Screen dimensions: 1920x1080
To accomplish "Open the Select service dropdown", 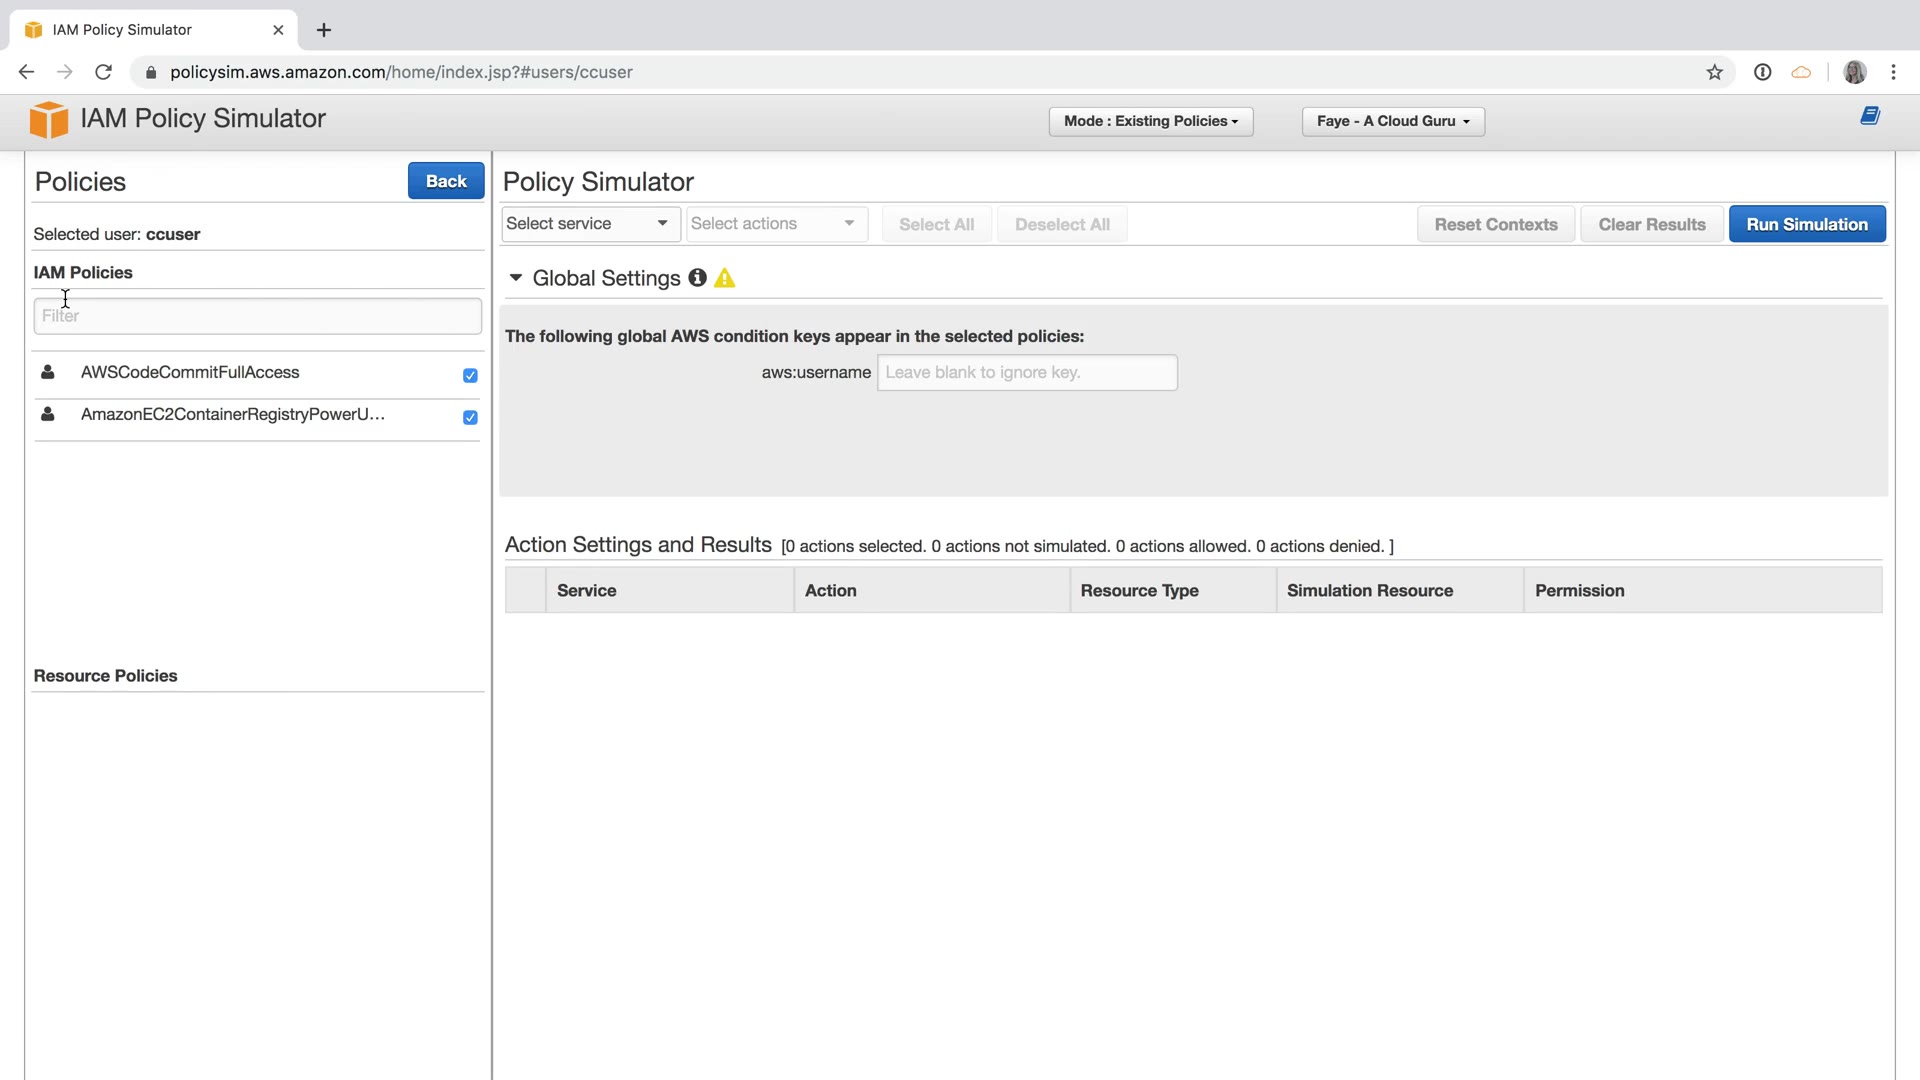I will click(589, 224).
